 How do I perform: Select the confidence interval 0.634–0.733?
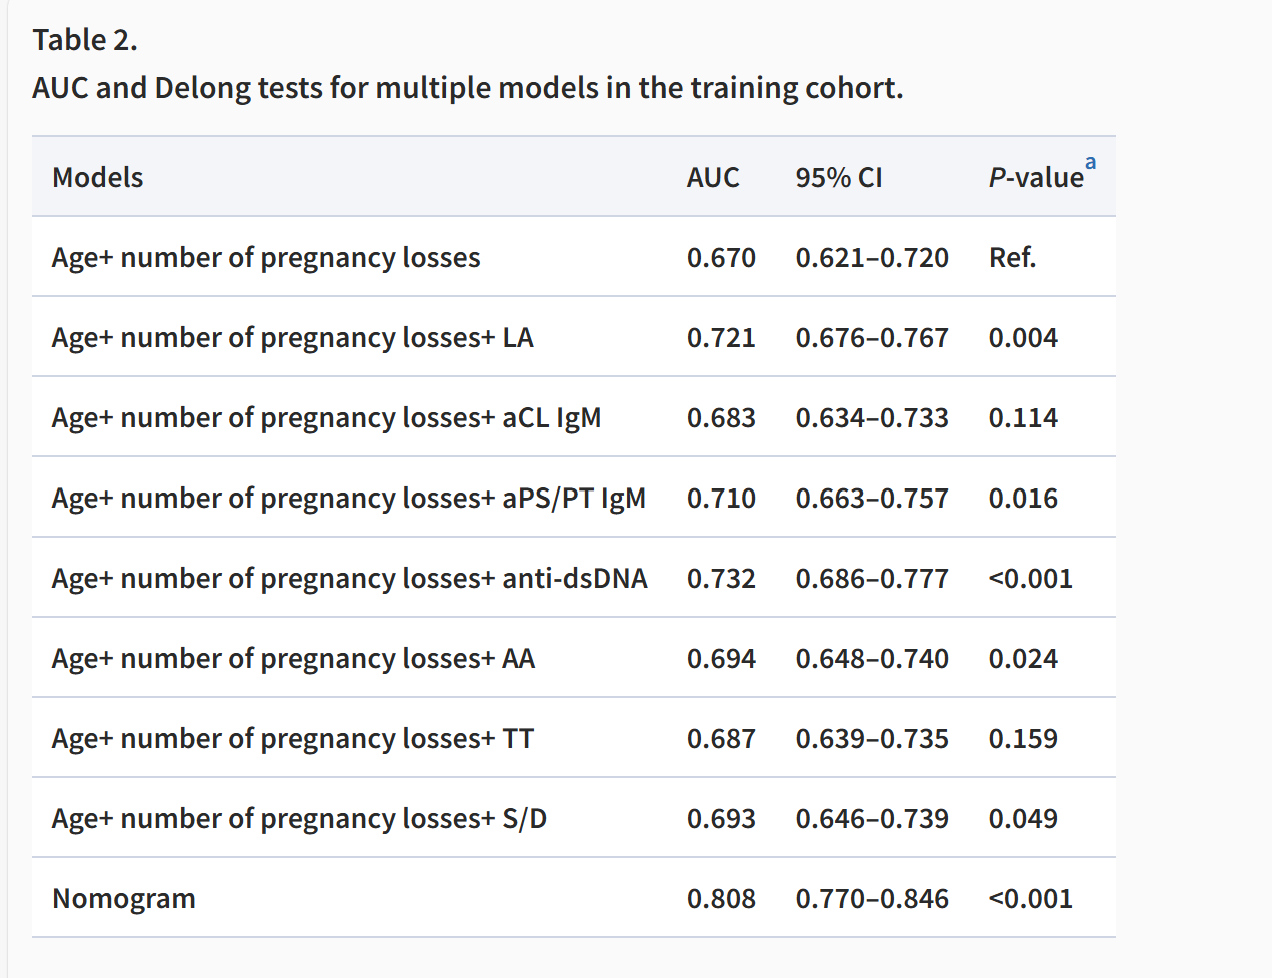point(872,418)
